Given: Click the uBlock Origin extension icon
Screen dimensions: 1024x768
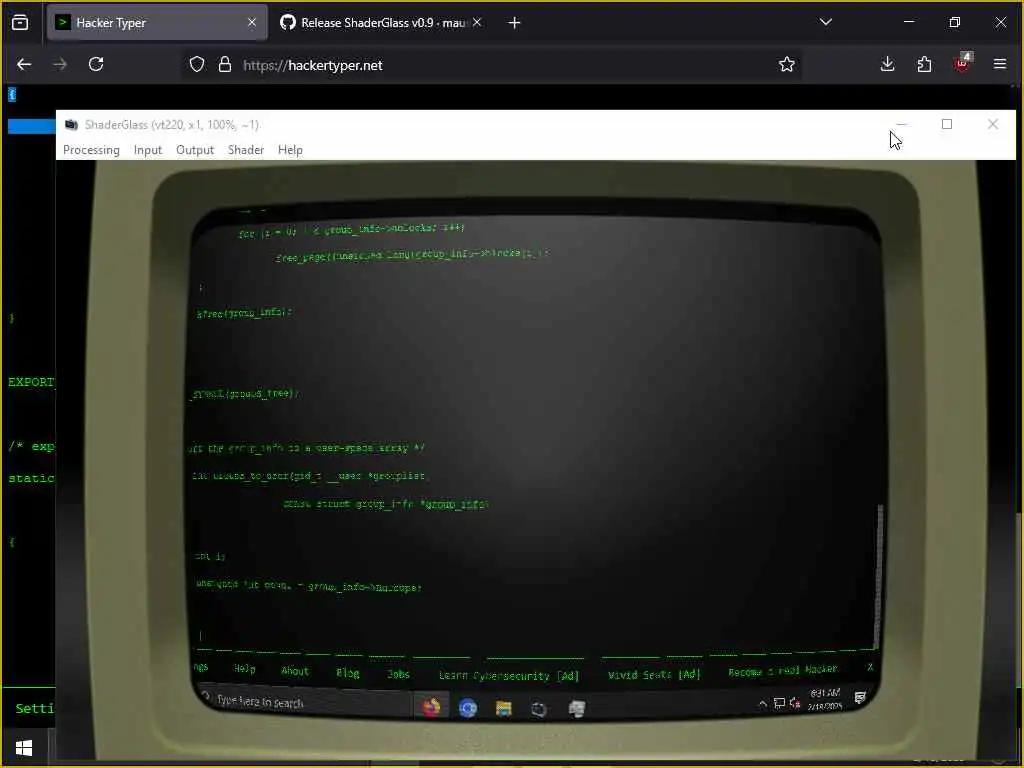Looking at the screenshot, I should [x=963, y=63].
